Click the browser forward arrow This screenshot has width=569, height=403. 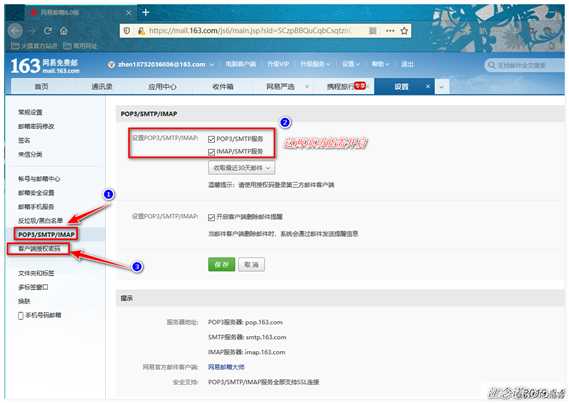pyautogui.click(x=32, y=31)
